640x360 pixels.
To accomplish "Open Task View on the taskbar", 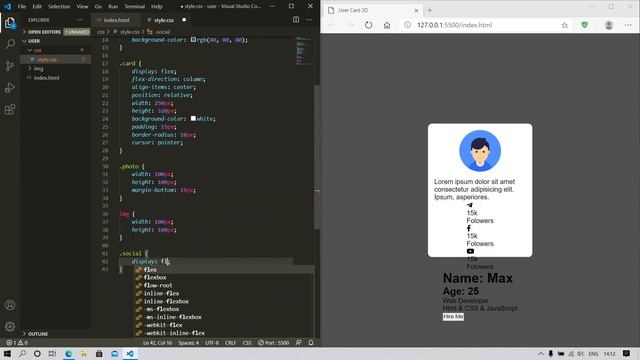I will click(x=52, y=353).
